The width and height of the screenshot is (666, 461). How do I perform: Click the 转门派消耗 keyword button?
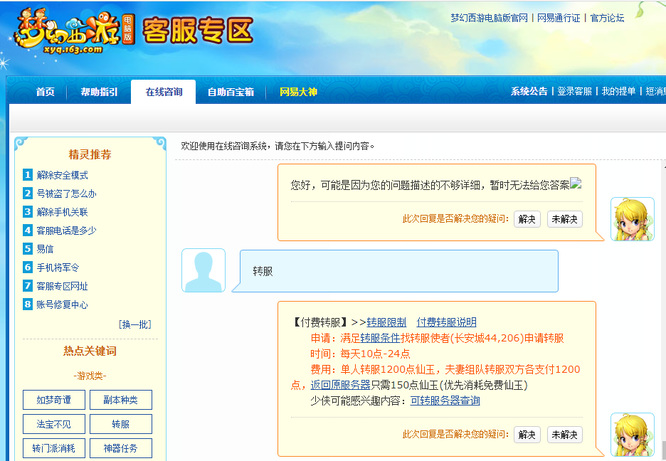pyautogui.click(x=54, y=448)
